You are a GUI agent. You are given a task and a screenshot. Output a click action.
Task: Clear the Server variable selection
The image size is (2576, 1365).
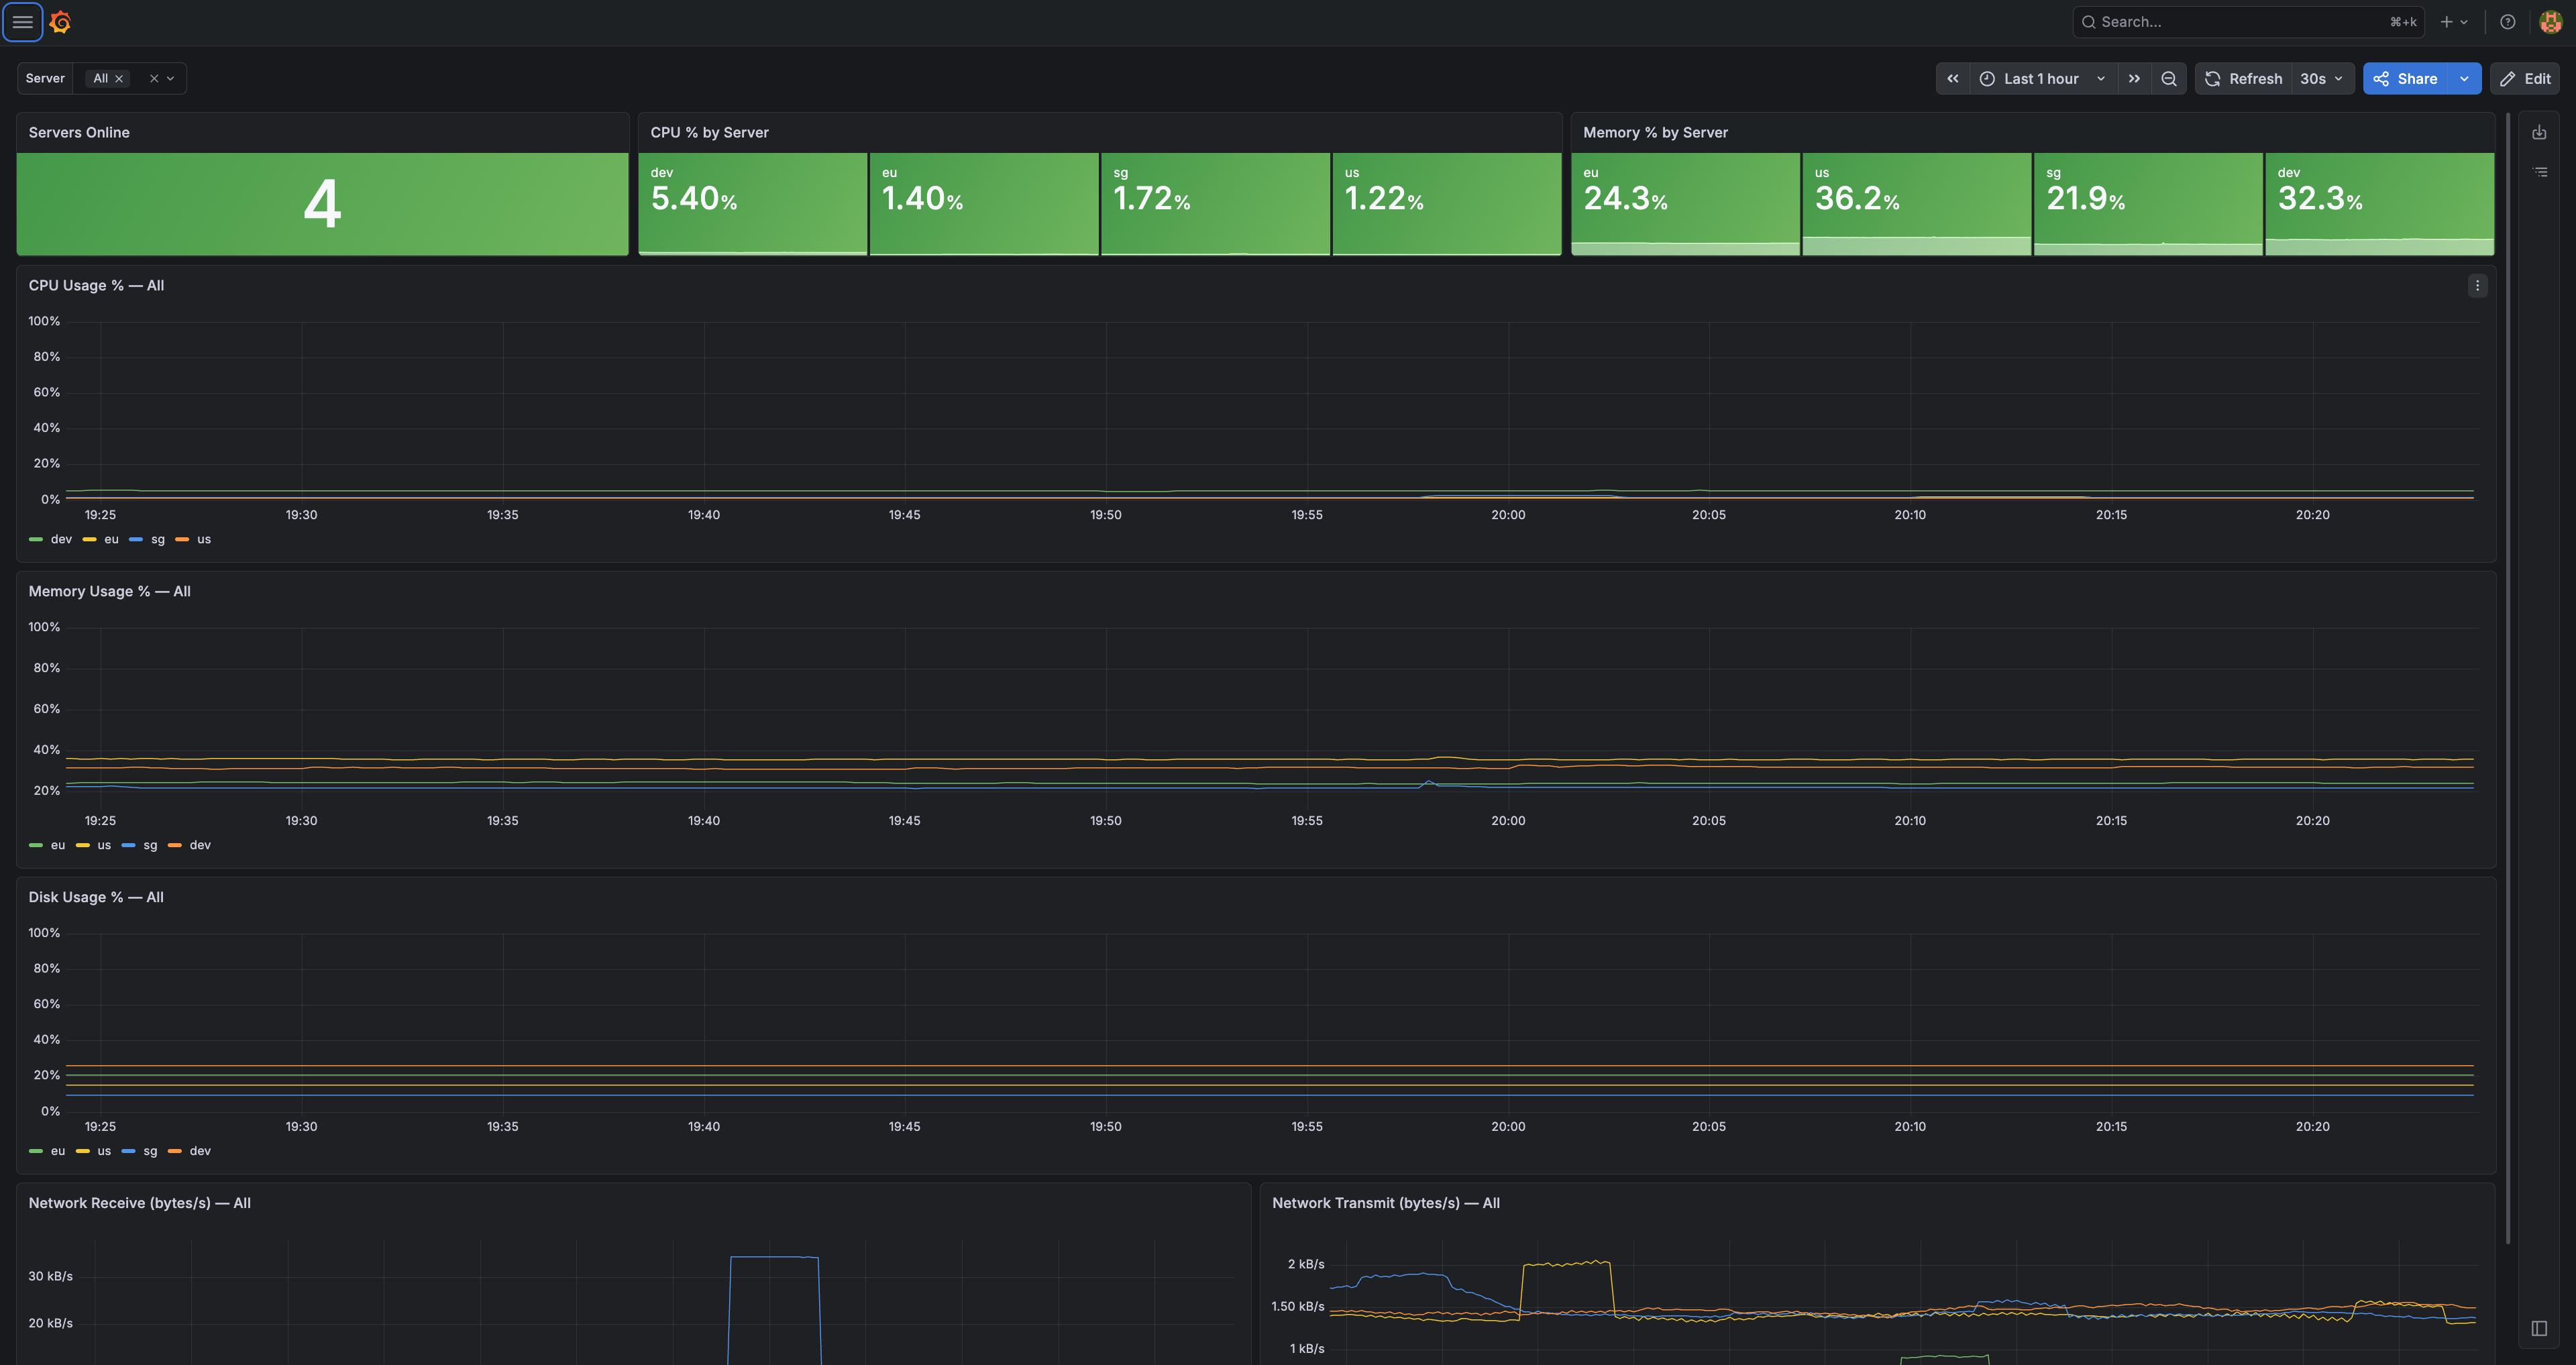coord(154,79)
